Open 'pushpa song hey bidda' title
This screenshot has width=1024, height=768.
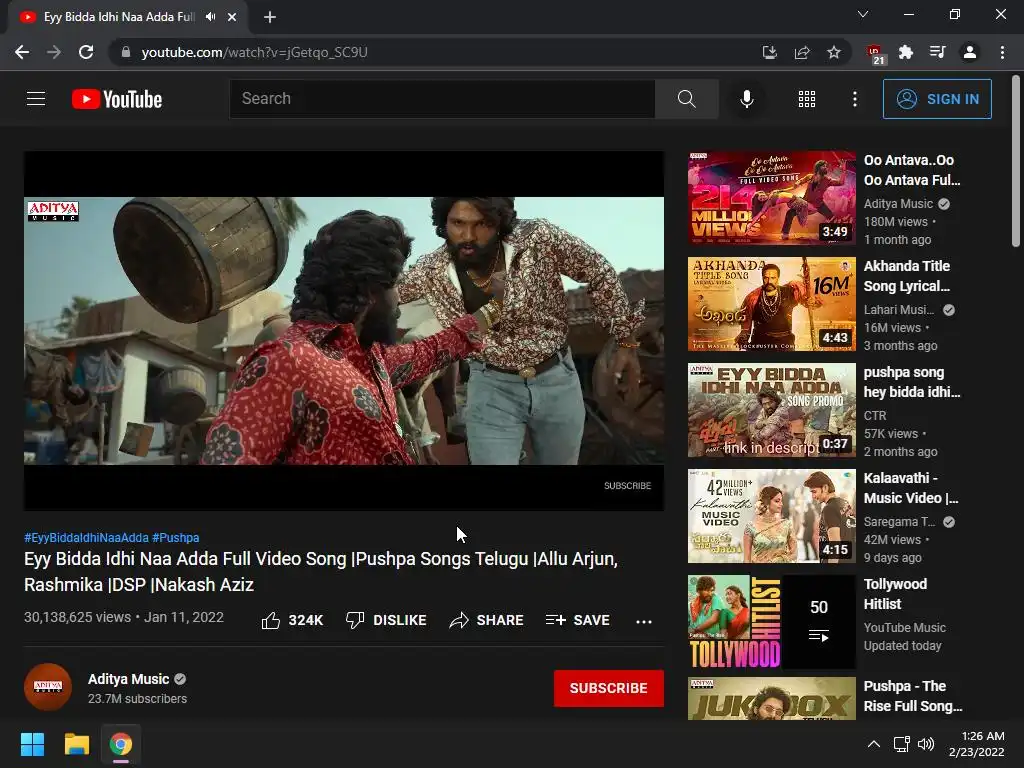tap(912, 382)
